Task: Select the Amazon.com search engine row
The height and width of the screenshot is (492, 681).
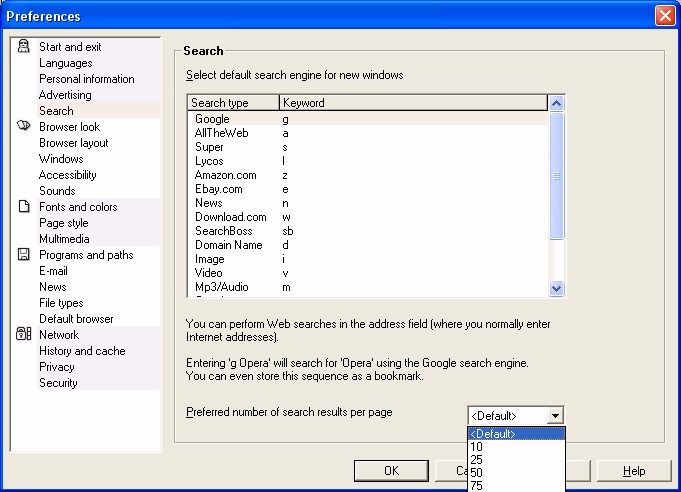Action: 225,175
